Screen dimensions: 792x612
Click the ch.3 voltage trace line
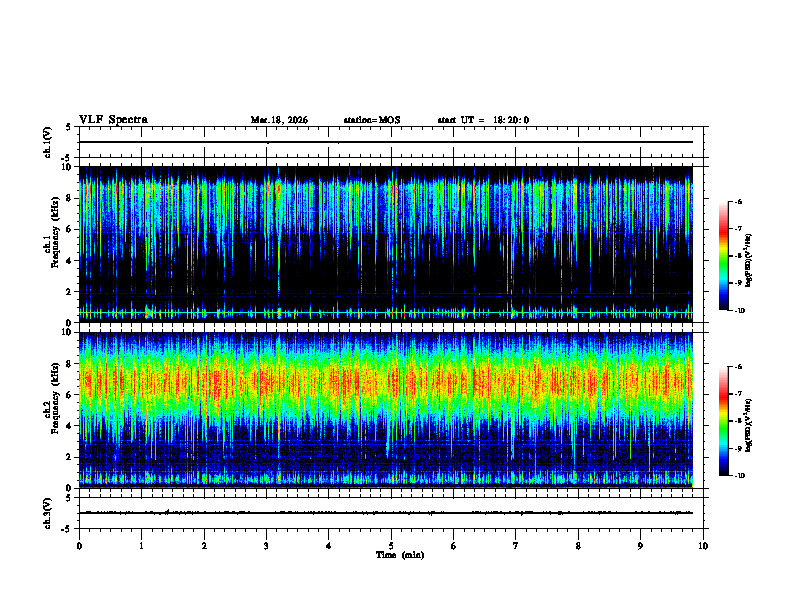click(x=386, y=513)
